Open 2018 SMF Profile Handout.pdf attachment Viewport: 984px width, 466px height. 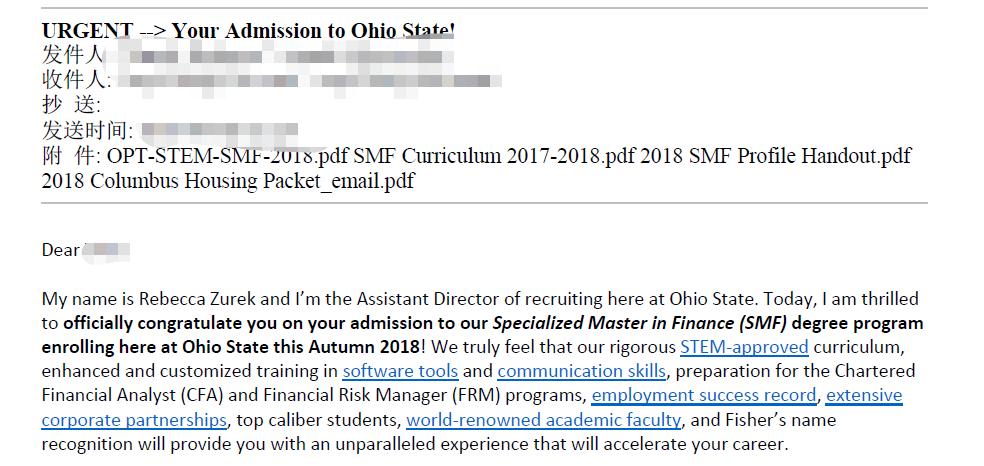pyautogui.click(x=775, y=155)
